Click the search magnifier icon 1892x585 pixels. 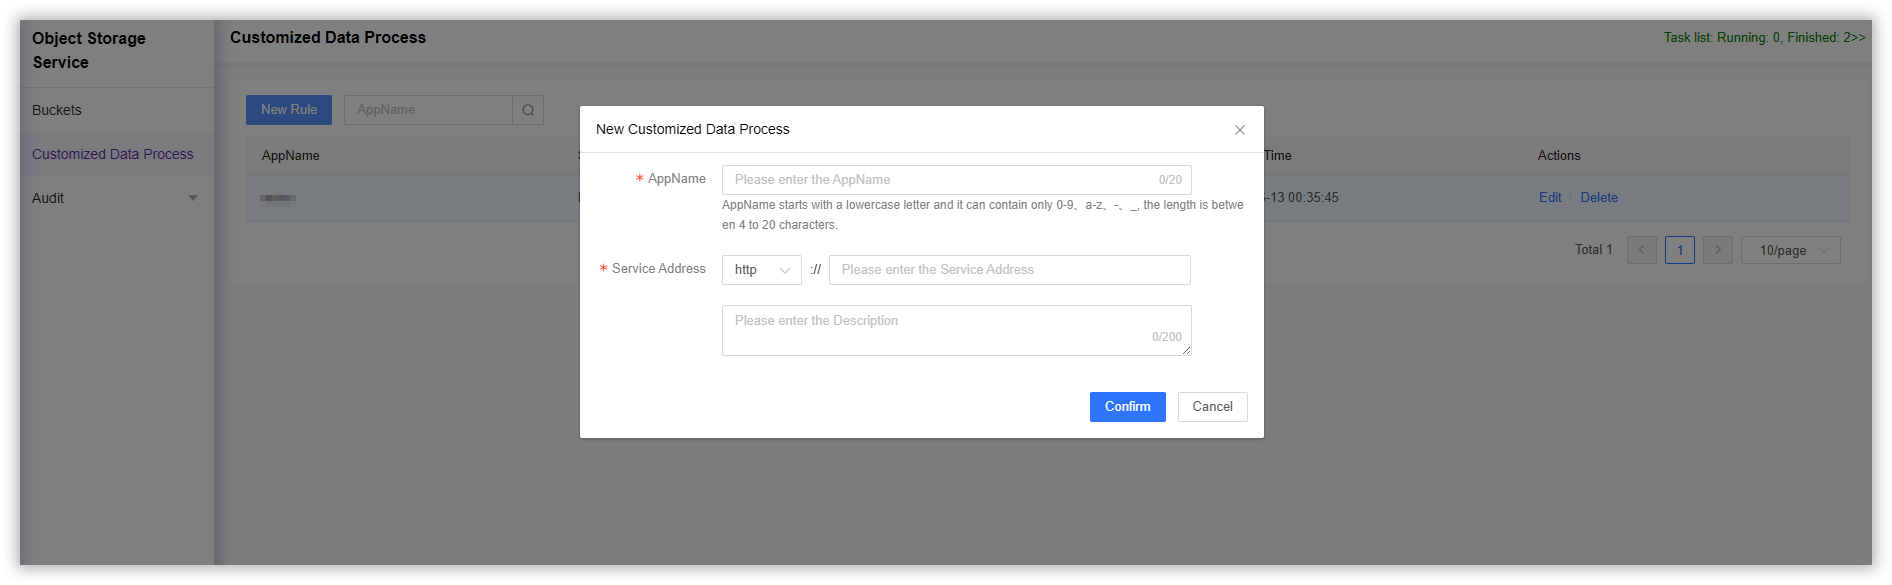(x=528, y=110)
